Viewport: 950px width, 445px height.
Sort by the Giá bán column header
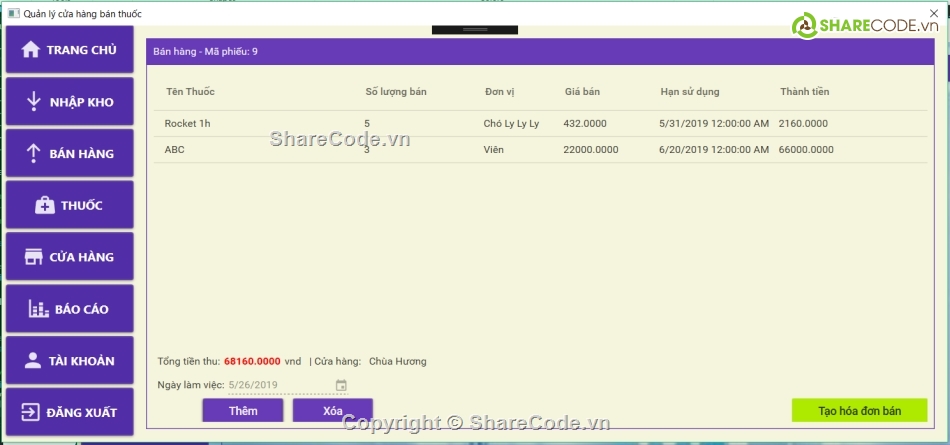pos(582,92)
